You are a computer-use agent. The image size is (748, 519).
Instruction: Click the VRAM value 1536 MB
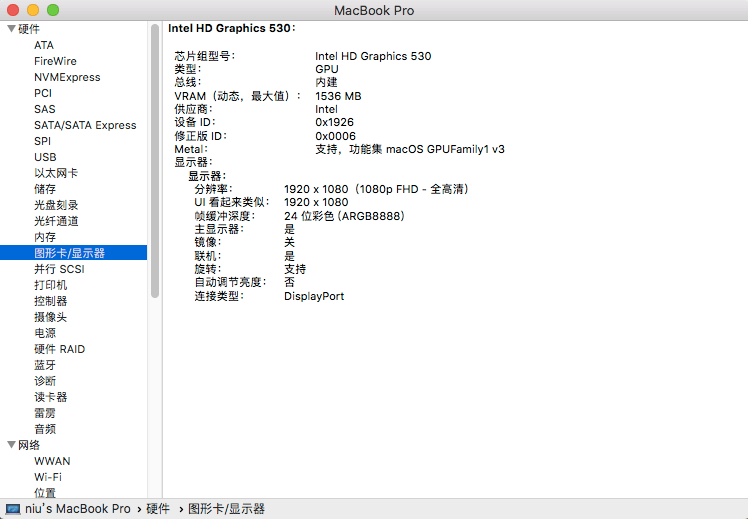click(338, 96)
